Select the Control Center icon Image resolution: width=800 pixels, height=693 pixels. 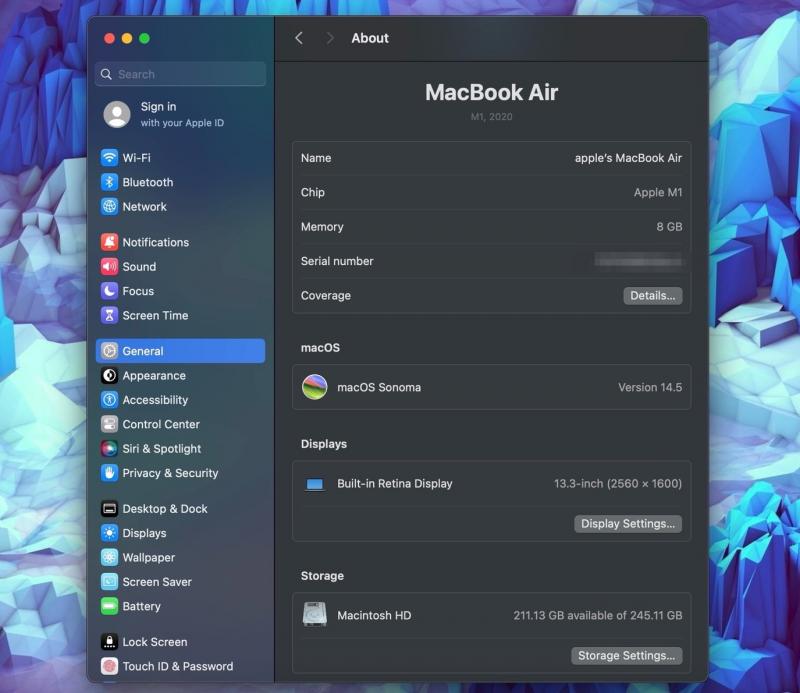109,424
